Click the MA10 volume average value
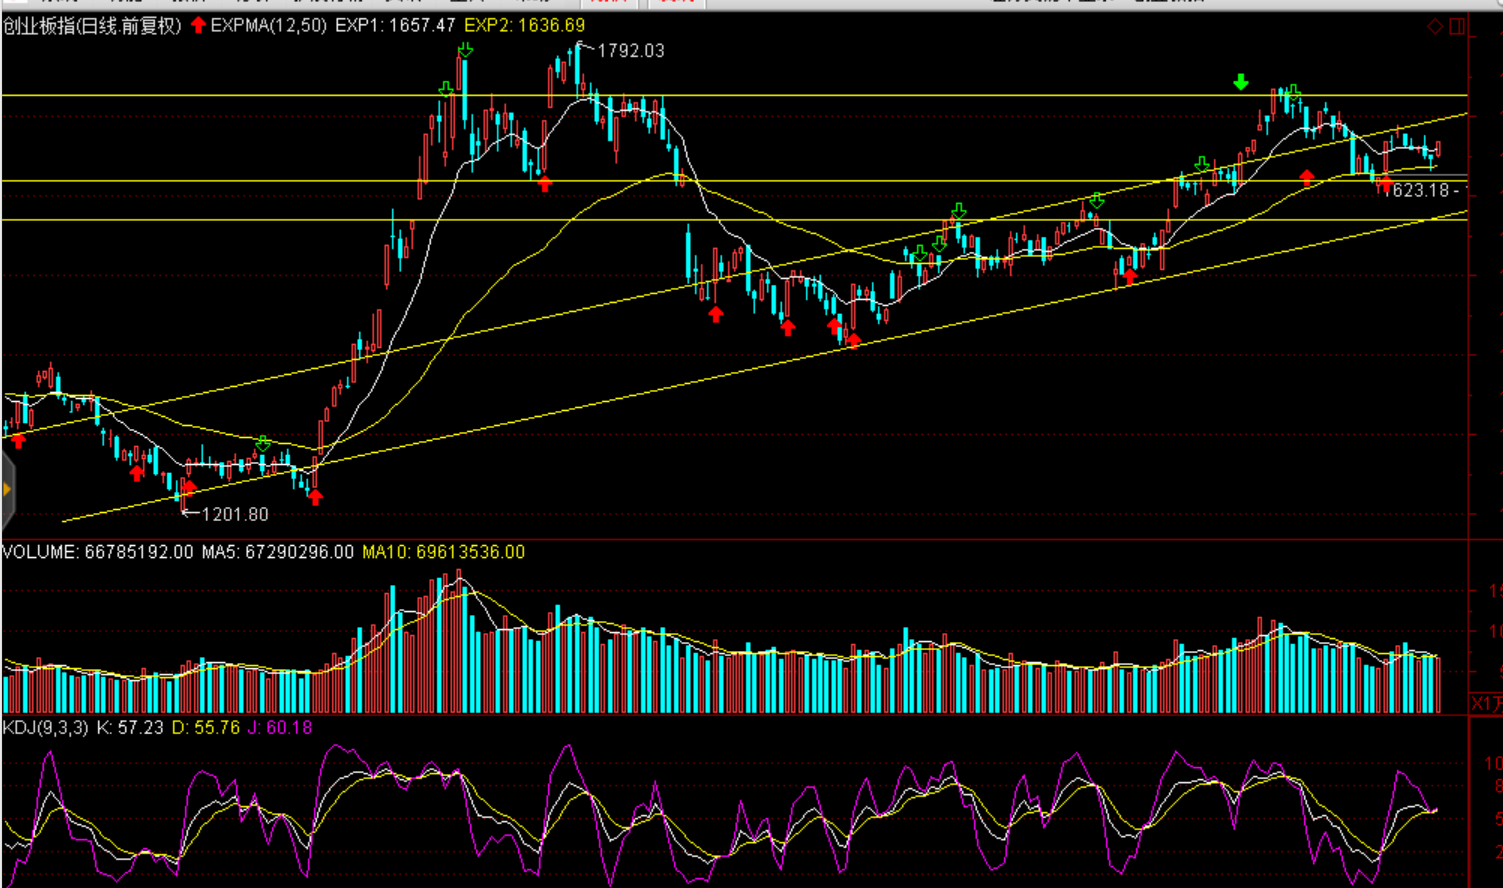 443,552
